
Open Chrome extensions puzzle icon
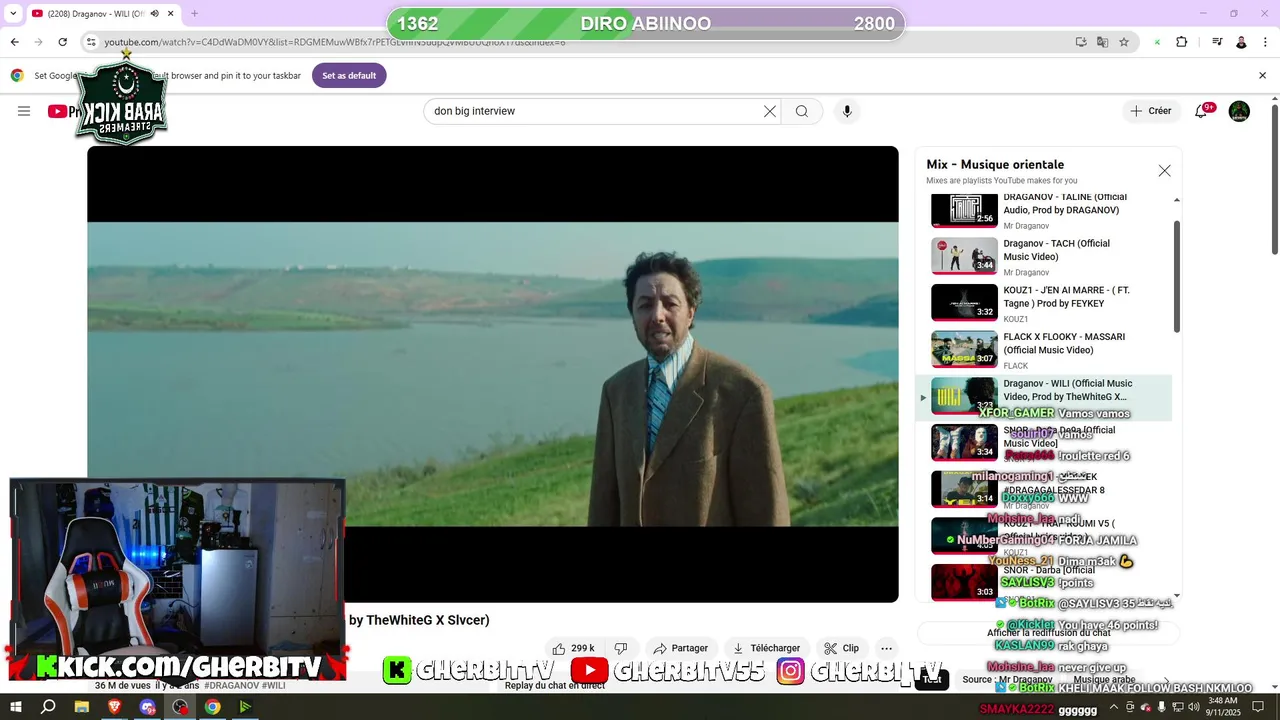click(1182, 42)
